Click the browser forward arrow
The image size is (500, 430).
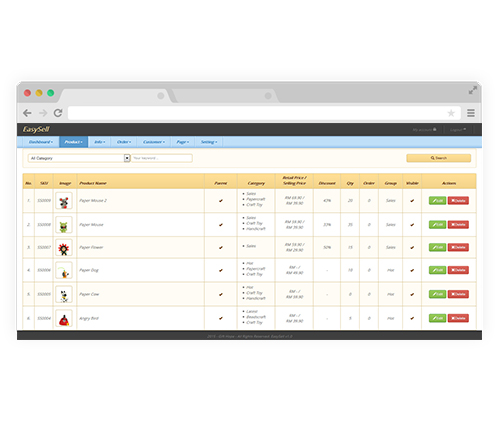tap(43, 113)
